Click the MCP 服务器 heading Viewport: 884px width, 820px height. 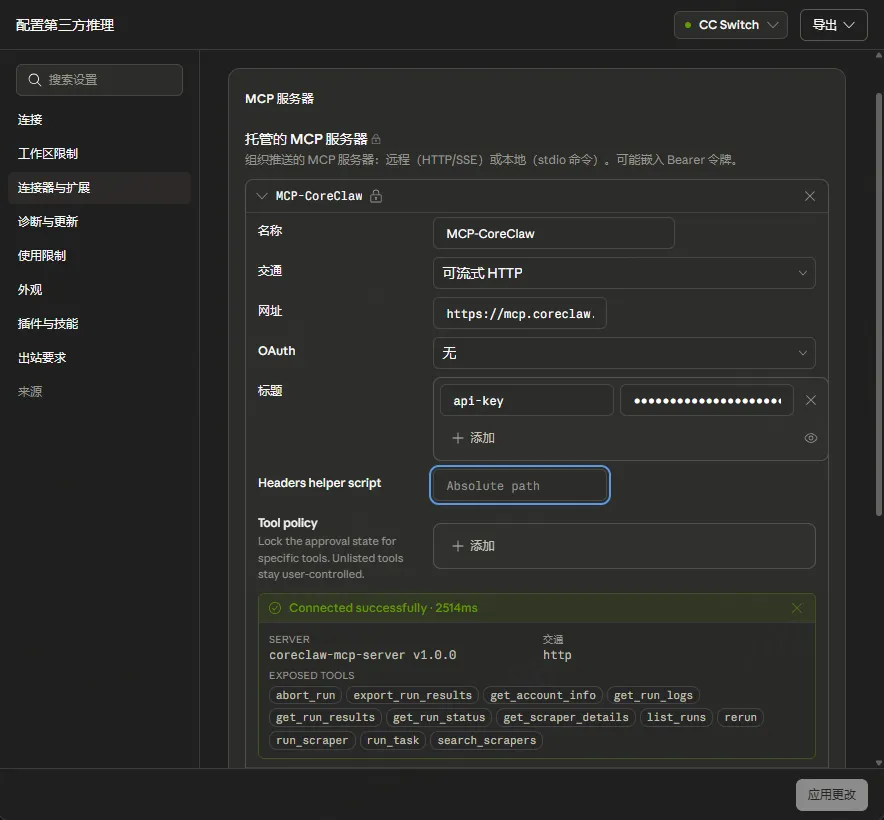280,99
